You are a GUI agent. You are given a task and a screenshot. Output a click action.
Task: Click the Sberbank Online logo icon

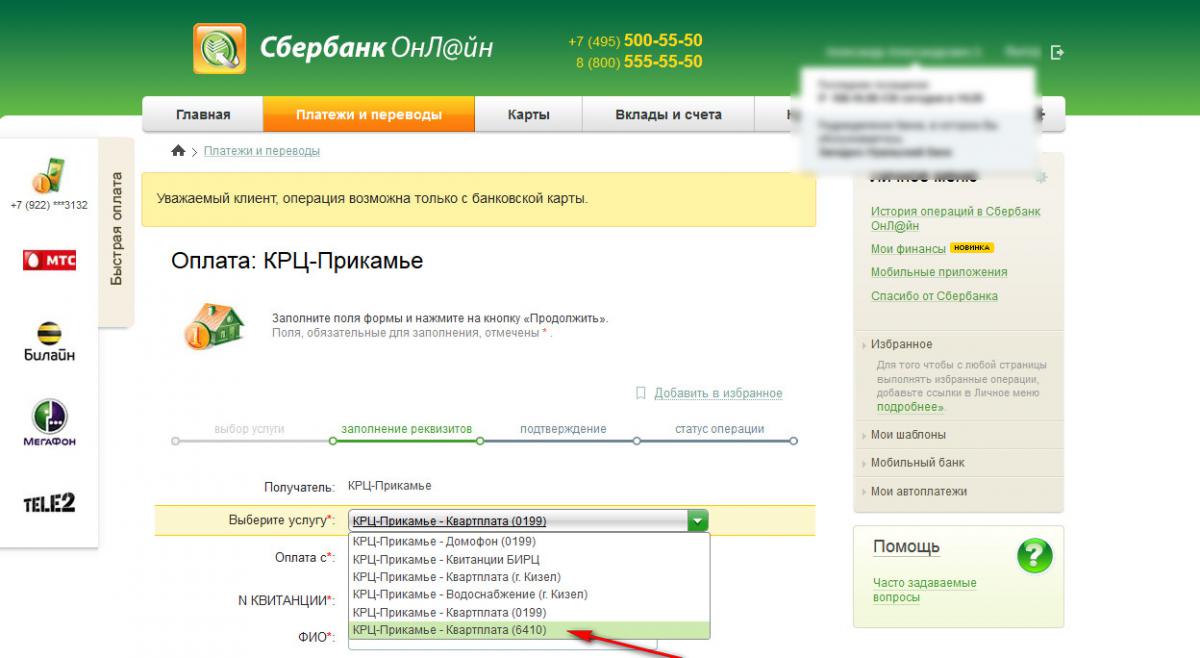coord(219,48)
